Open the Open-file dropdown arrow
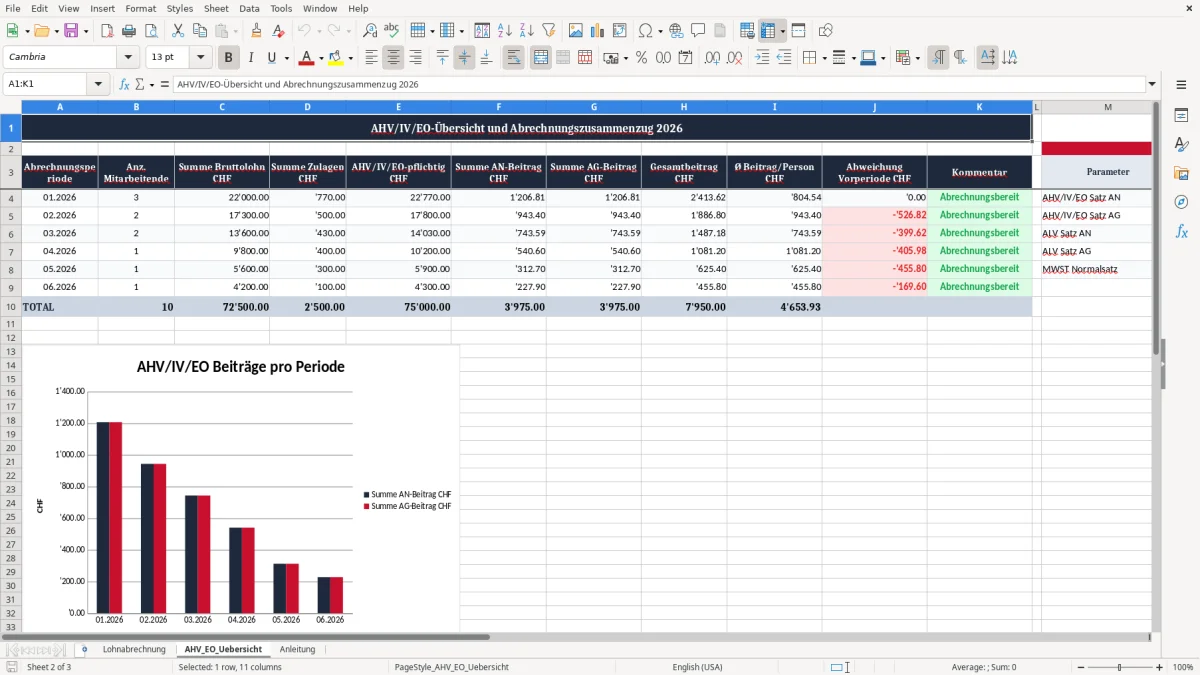 [x=55, y=31]
